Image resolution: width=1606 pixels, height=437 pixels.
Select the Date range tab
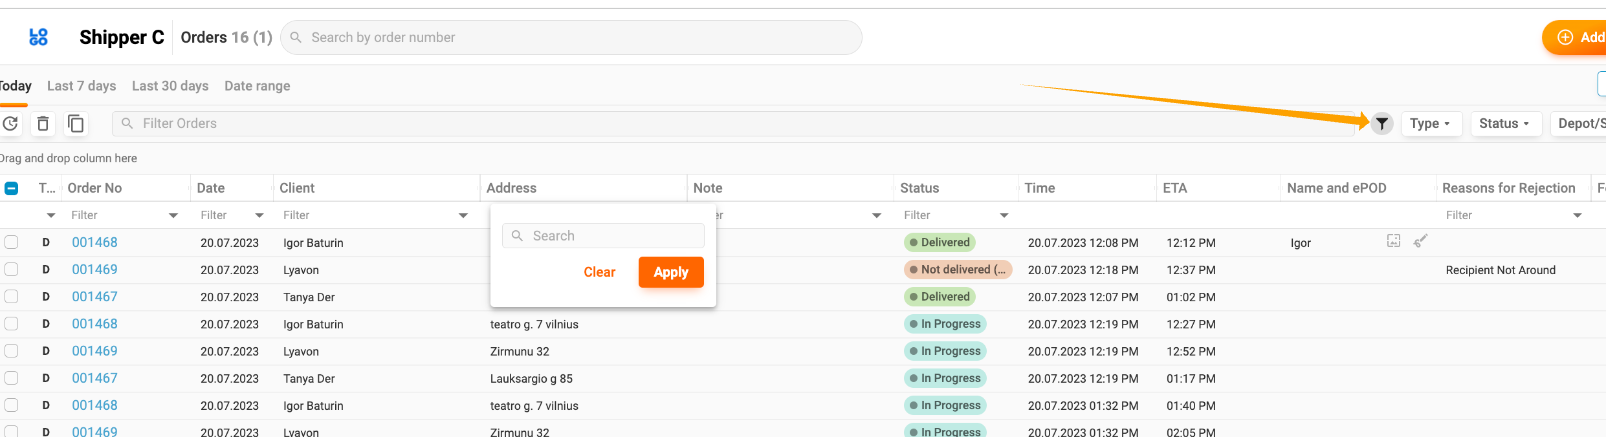pyautogui.click(x=257, y=86)
